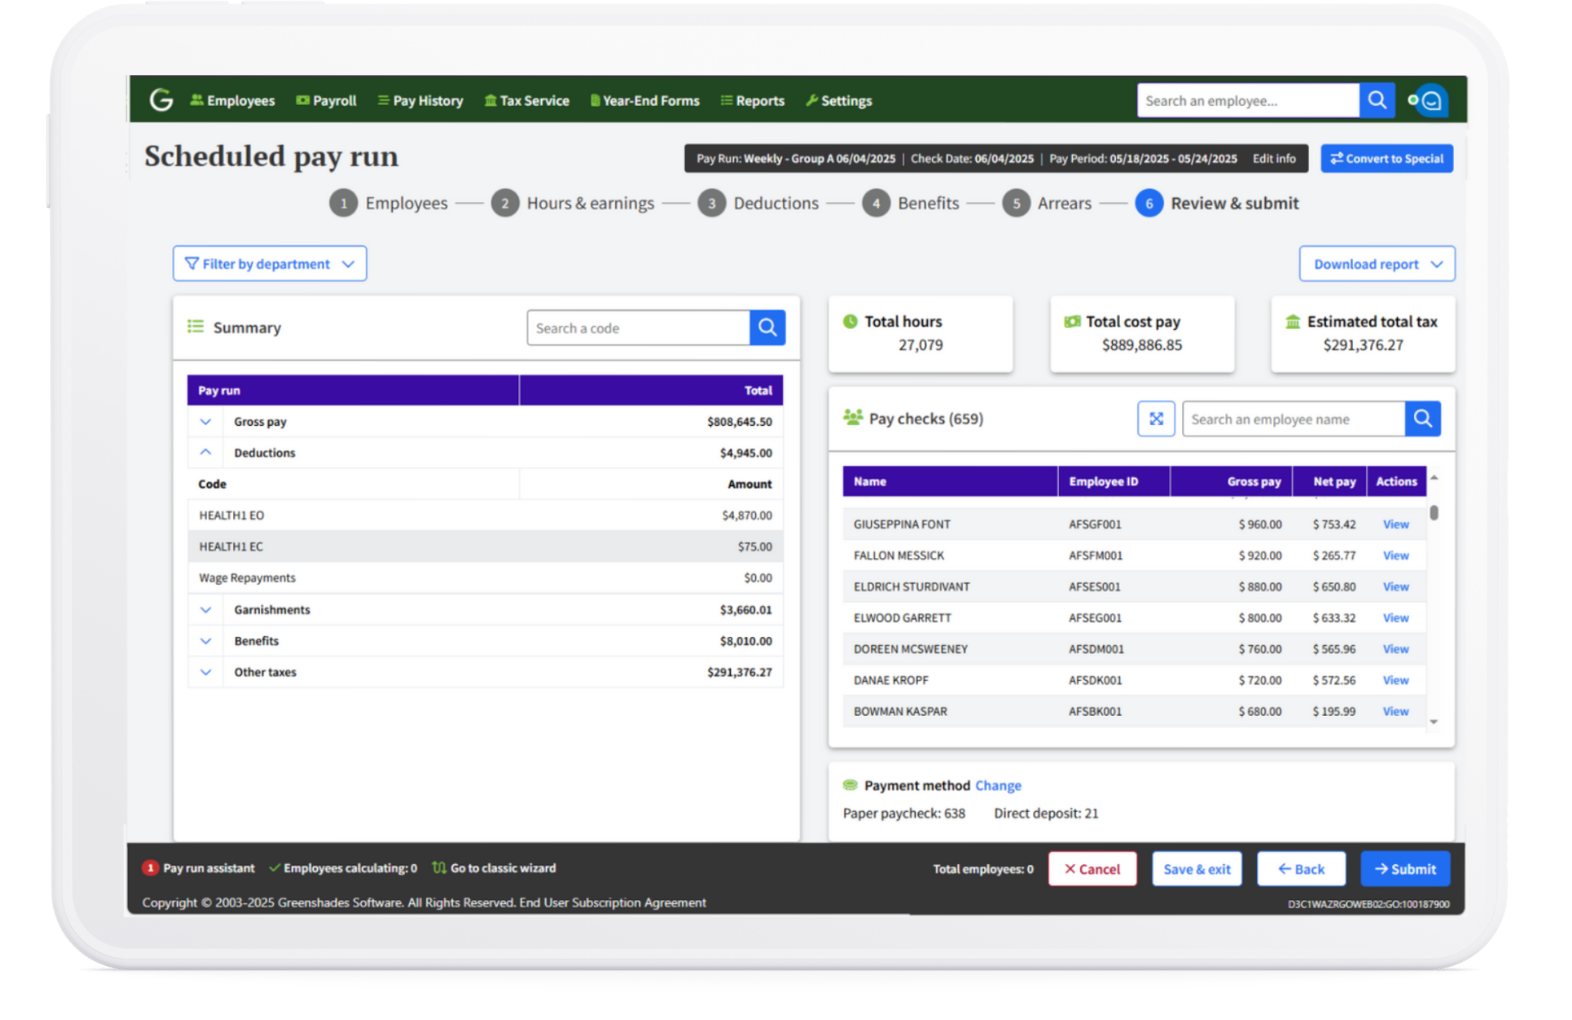Viewport: 1572px width, 1020px height.
Task: Click the Greenshades logo icon
Action: tap(161, 100)
